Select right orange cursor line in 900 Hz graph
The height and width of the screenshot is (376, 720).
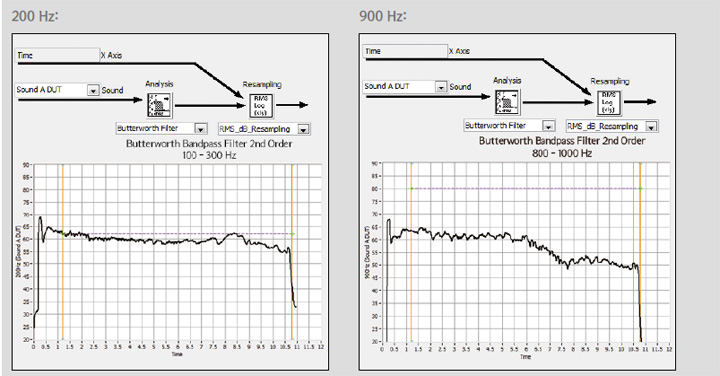[640, 252]
